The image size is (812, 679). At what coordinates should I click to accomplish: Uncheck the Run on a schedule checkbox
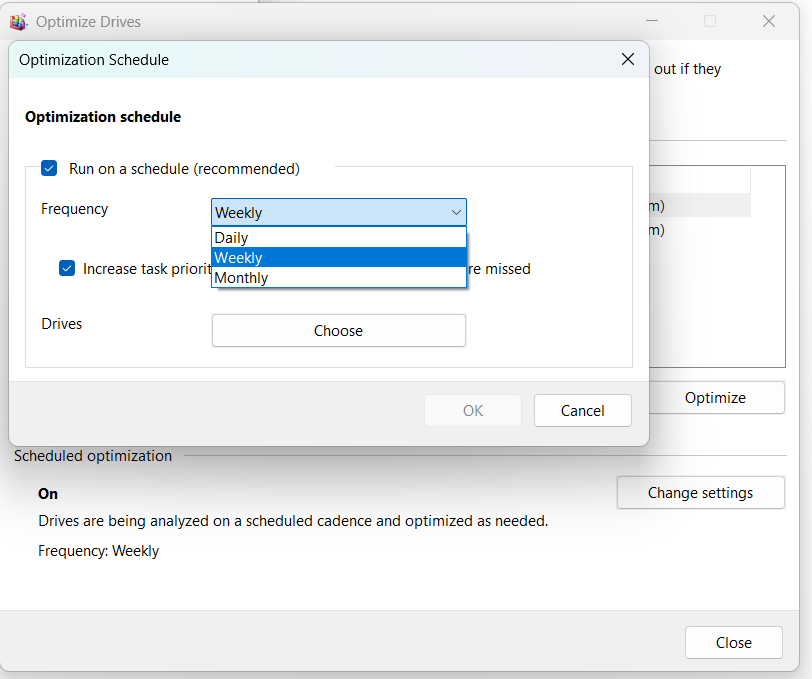pyautogui.click(x=49, y=169)
